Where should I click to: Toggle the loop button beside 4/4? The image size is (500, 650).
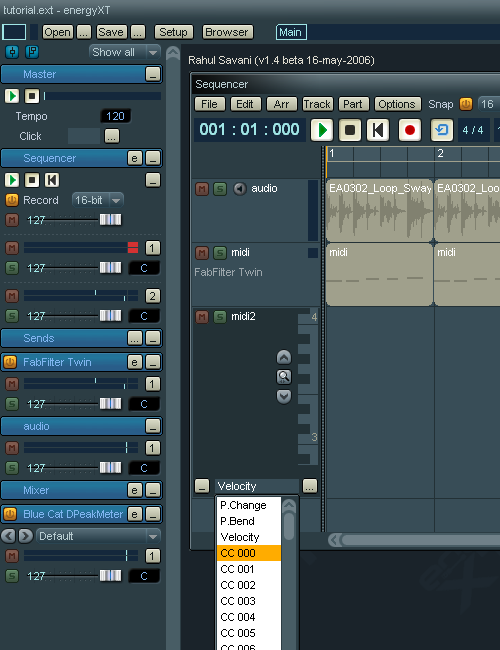[x=442, y=130]
